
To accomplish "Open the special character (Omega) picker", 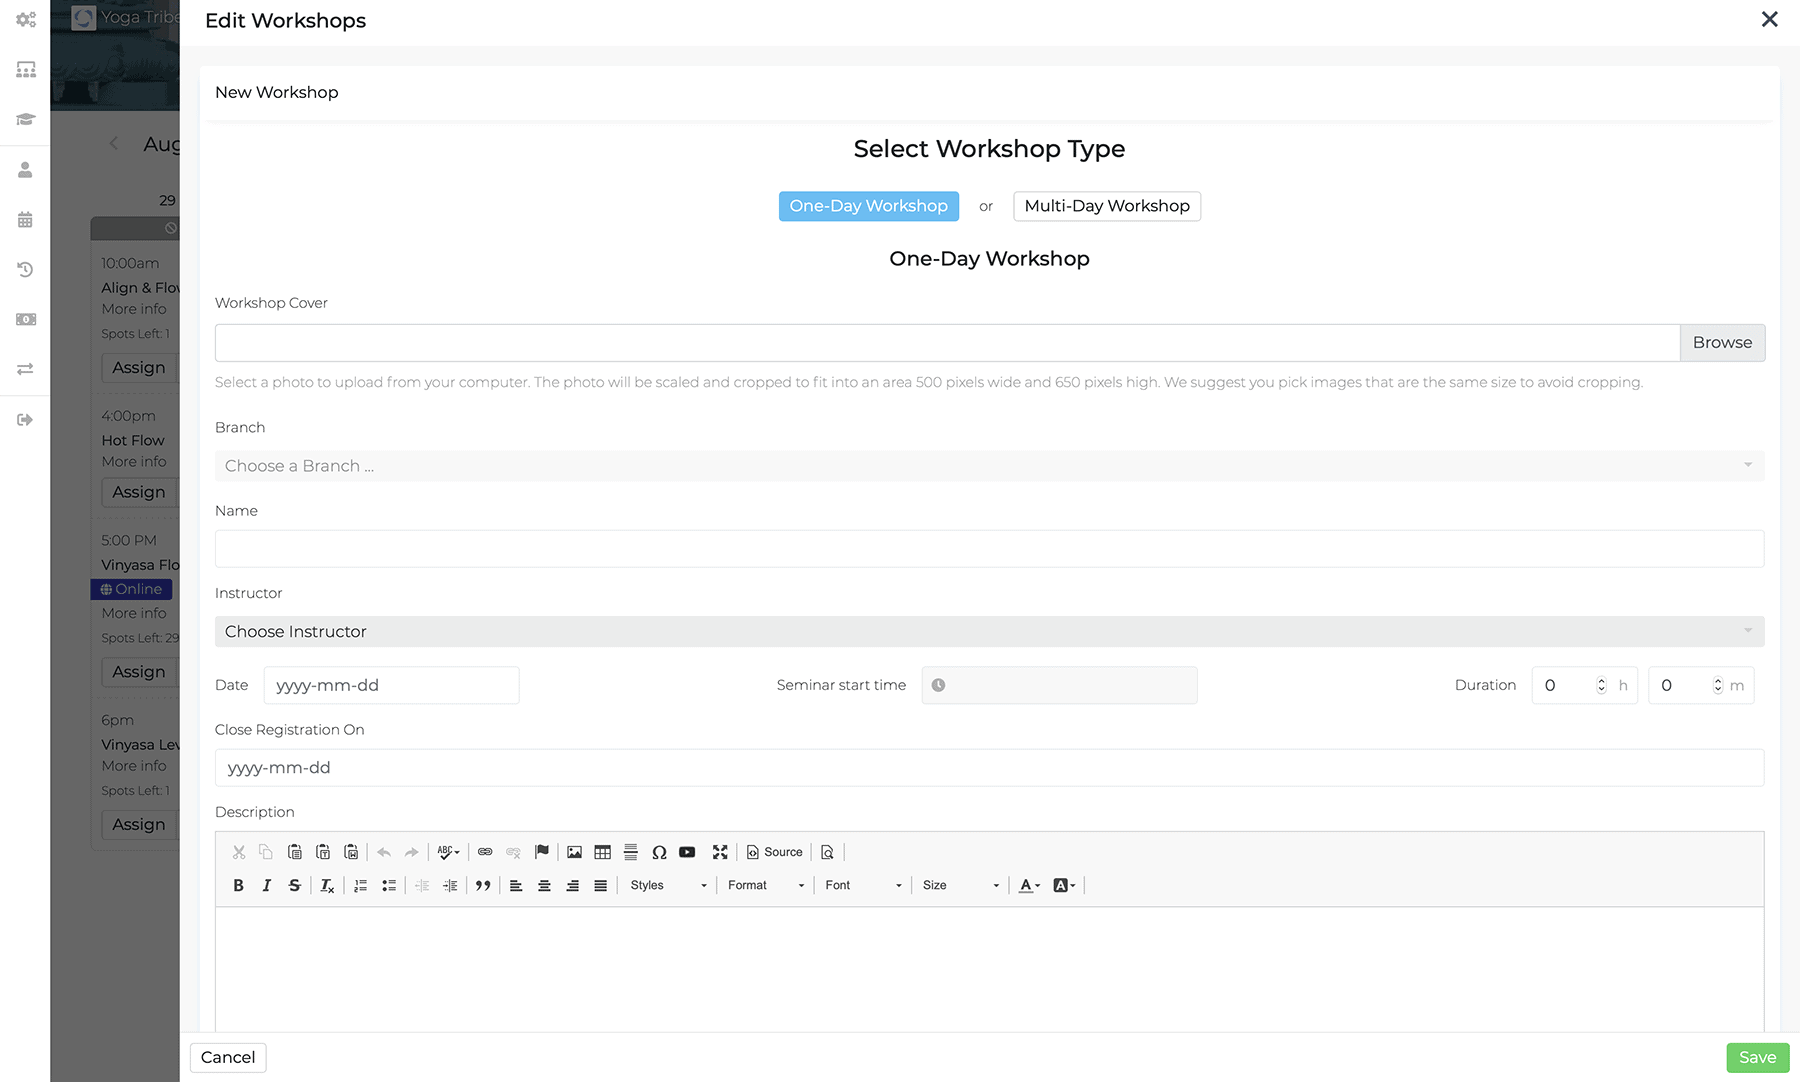I will tap(659, 852).
